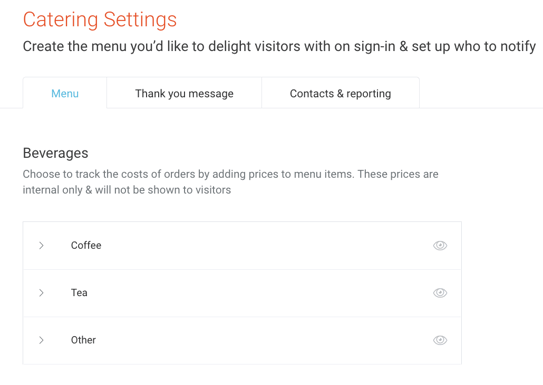The height and width of the screenshot is (385, 543).
Task: Toggle visibility eye icon for Tea
Action: [x=440, y=293]
